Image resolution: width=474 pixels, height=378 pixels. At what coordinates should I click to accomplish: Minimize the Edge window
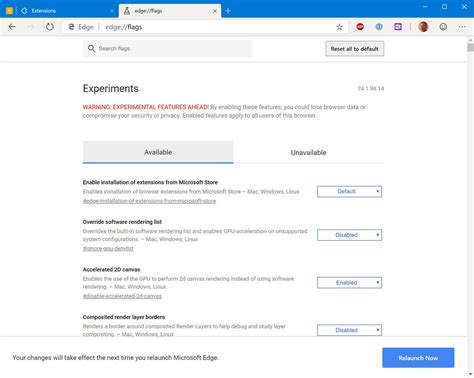[425, 7]
